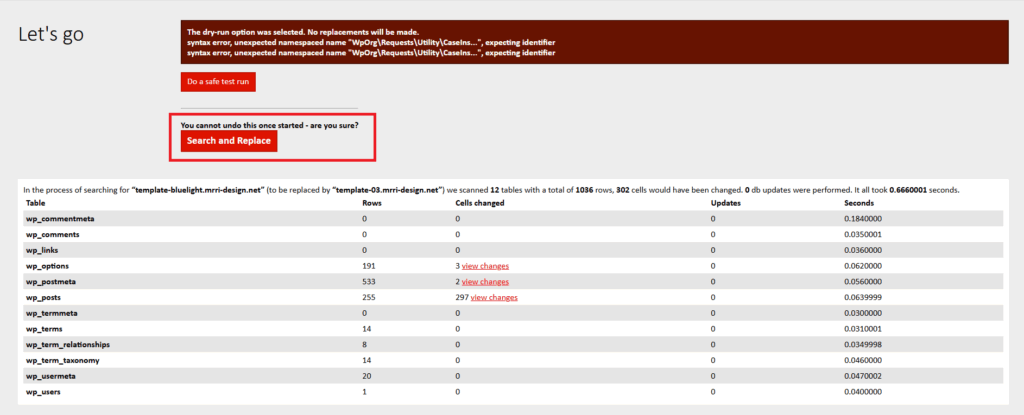The image size is (1024, 415).
Task: Select the wp_term_taxonomy table name
Action: click(62, 360)
